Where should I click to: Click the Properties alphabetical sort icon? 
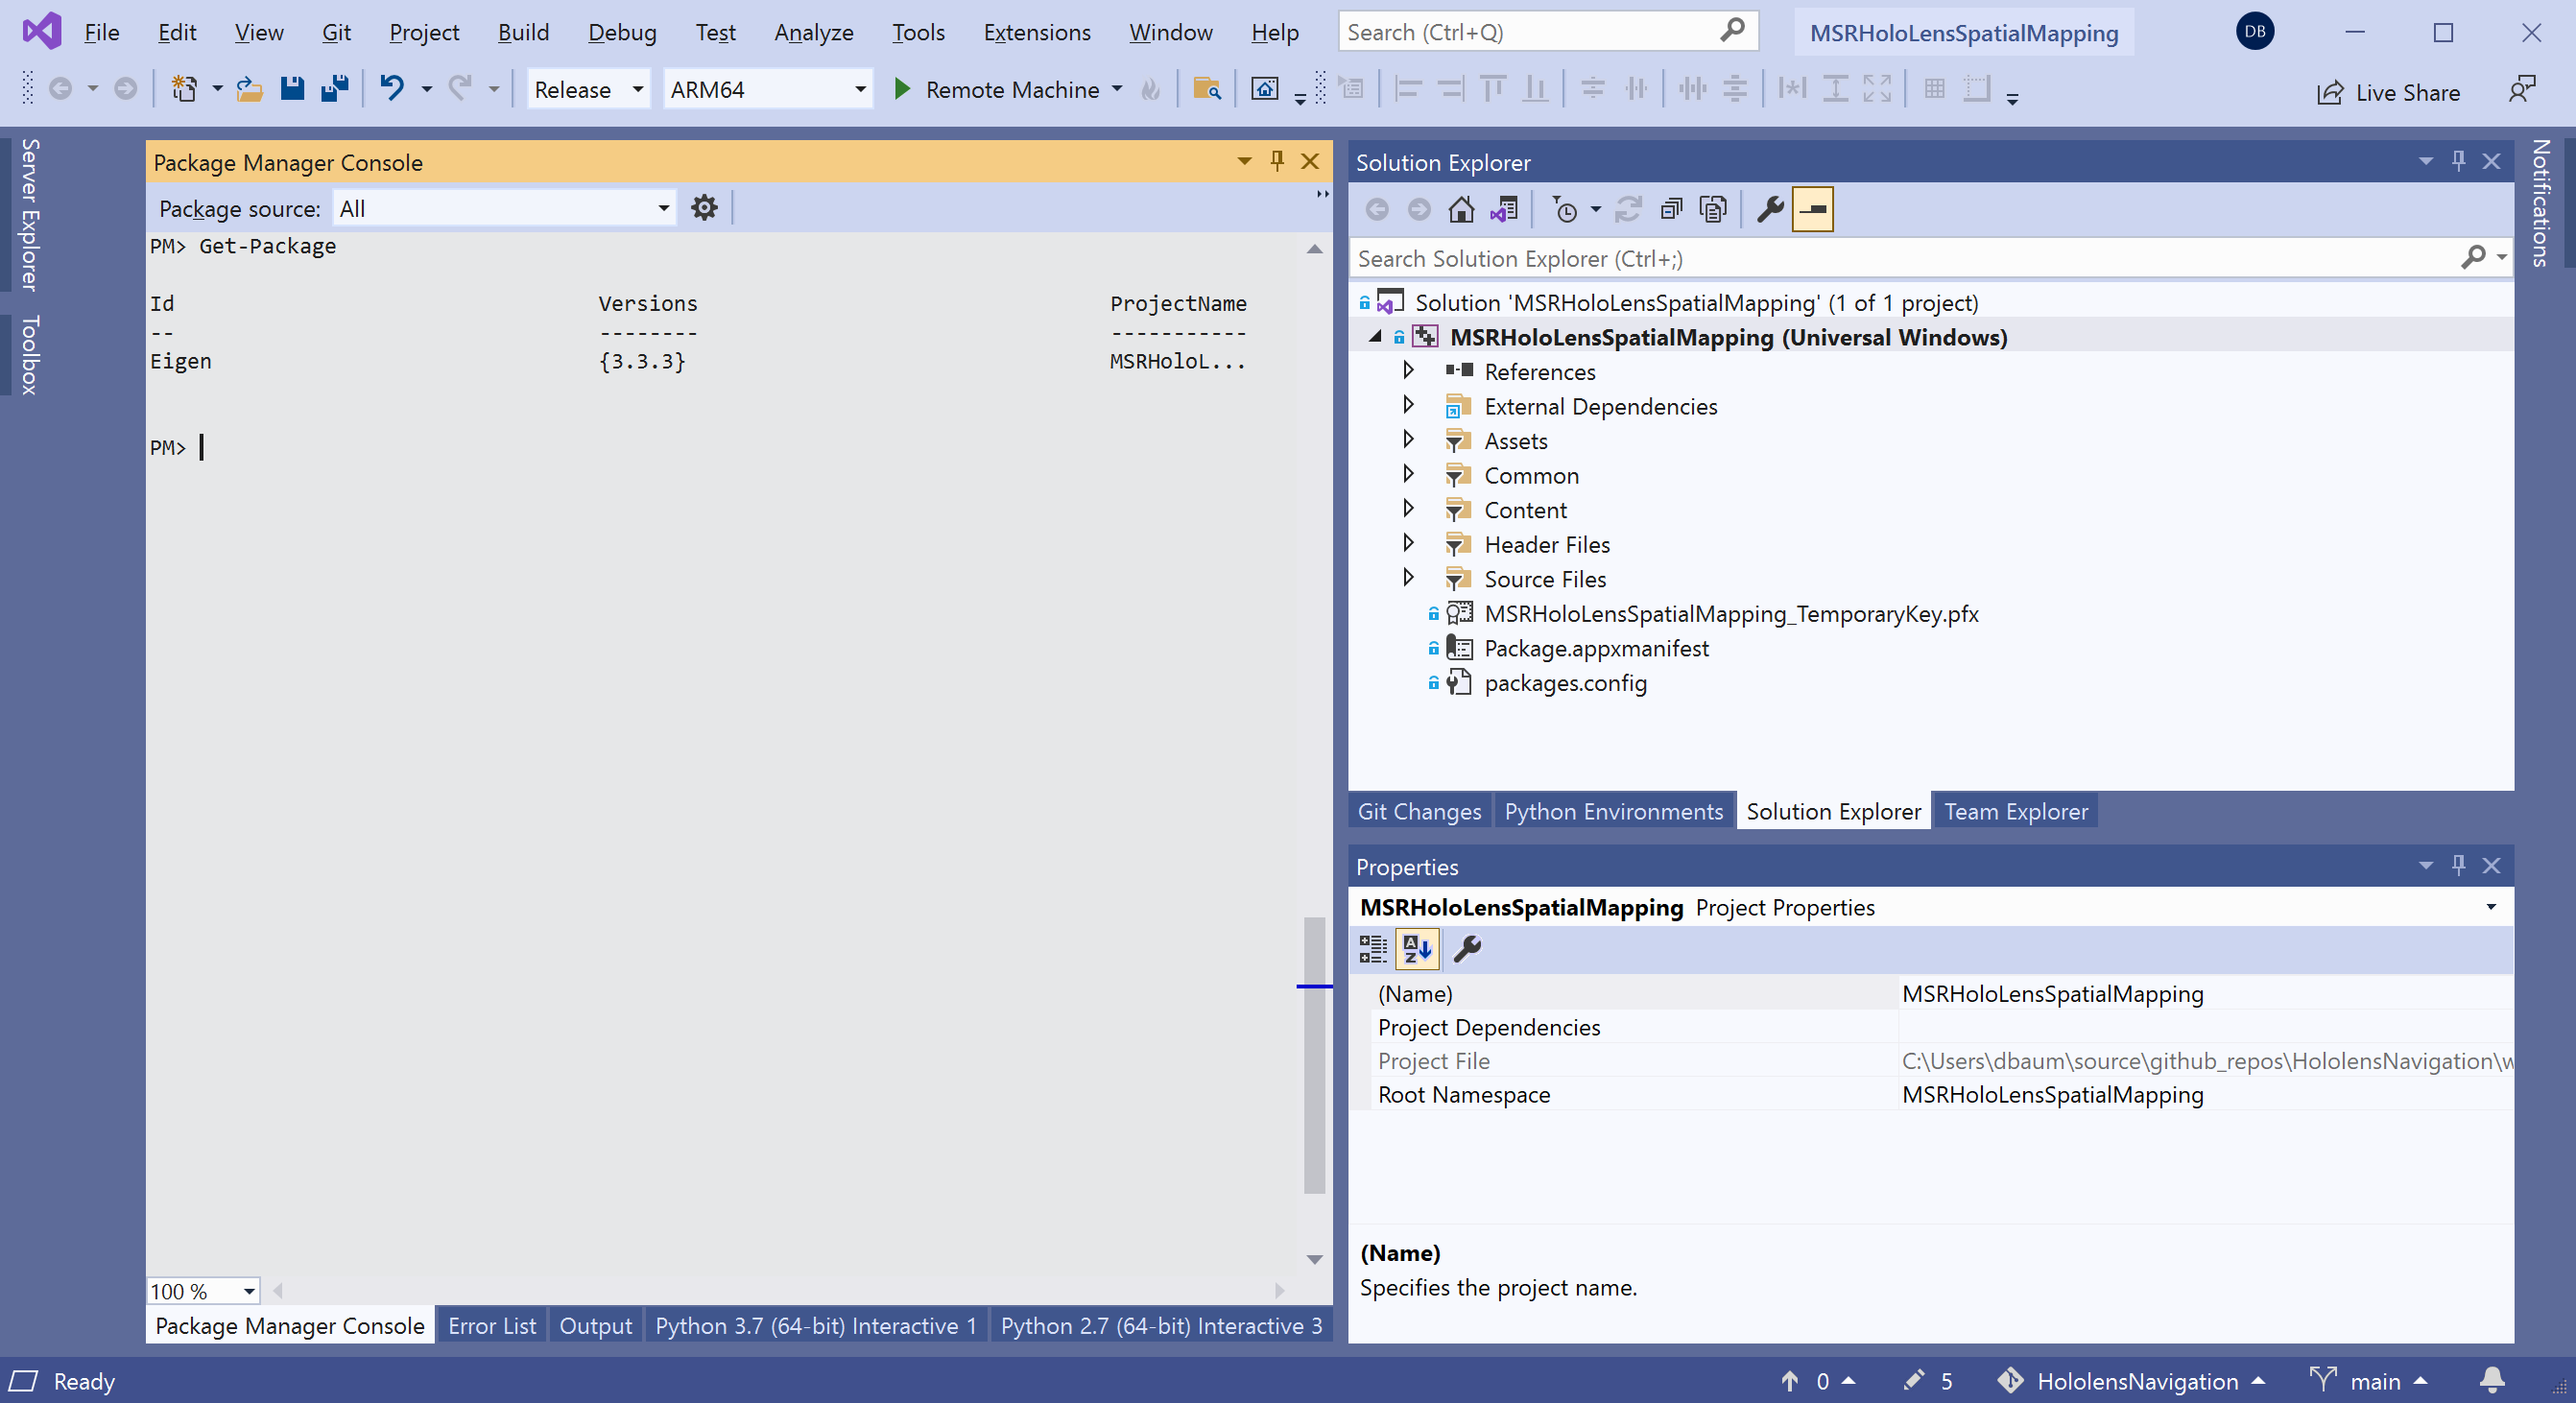(x=1417, y=948)
